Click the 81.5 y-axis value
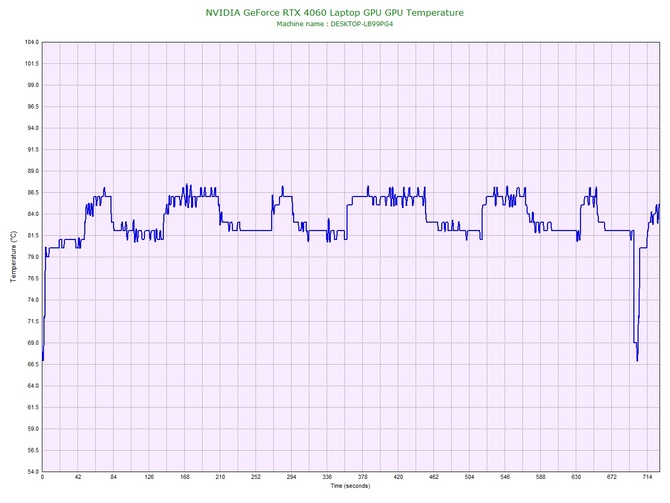670x503 pixels. click(x=32, y=235)
